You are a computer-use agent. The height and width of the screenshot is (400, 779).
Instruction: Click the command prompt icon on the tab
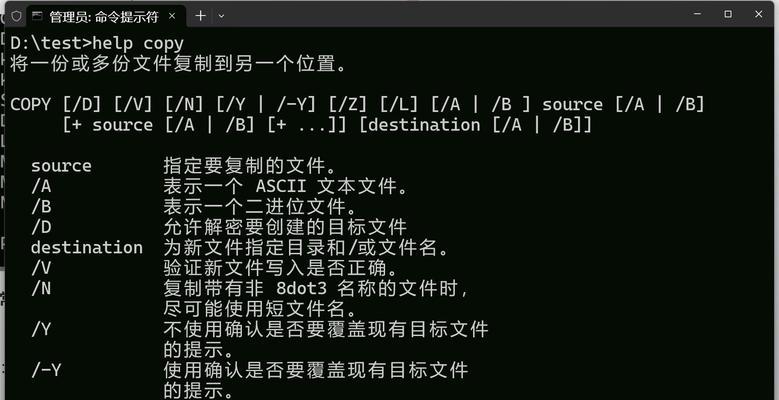coord(37,16)
